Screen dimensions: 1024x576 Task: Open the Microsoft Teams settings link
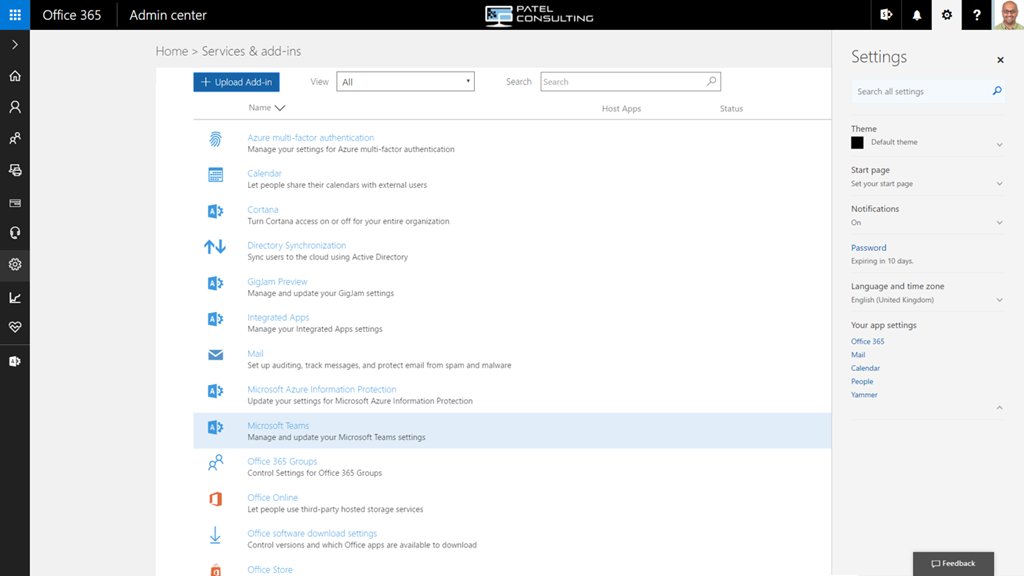tap(278, 426)
